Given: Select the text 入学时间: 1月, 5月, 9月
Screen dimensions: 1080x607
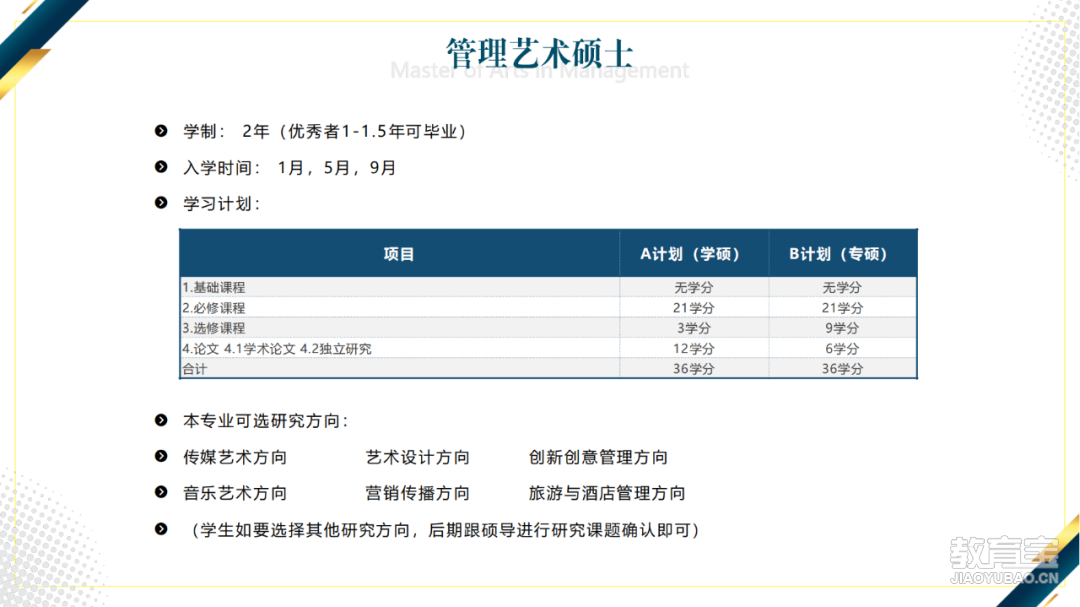Looking at the screenshot, I should point(289,168).
